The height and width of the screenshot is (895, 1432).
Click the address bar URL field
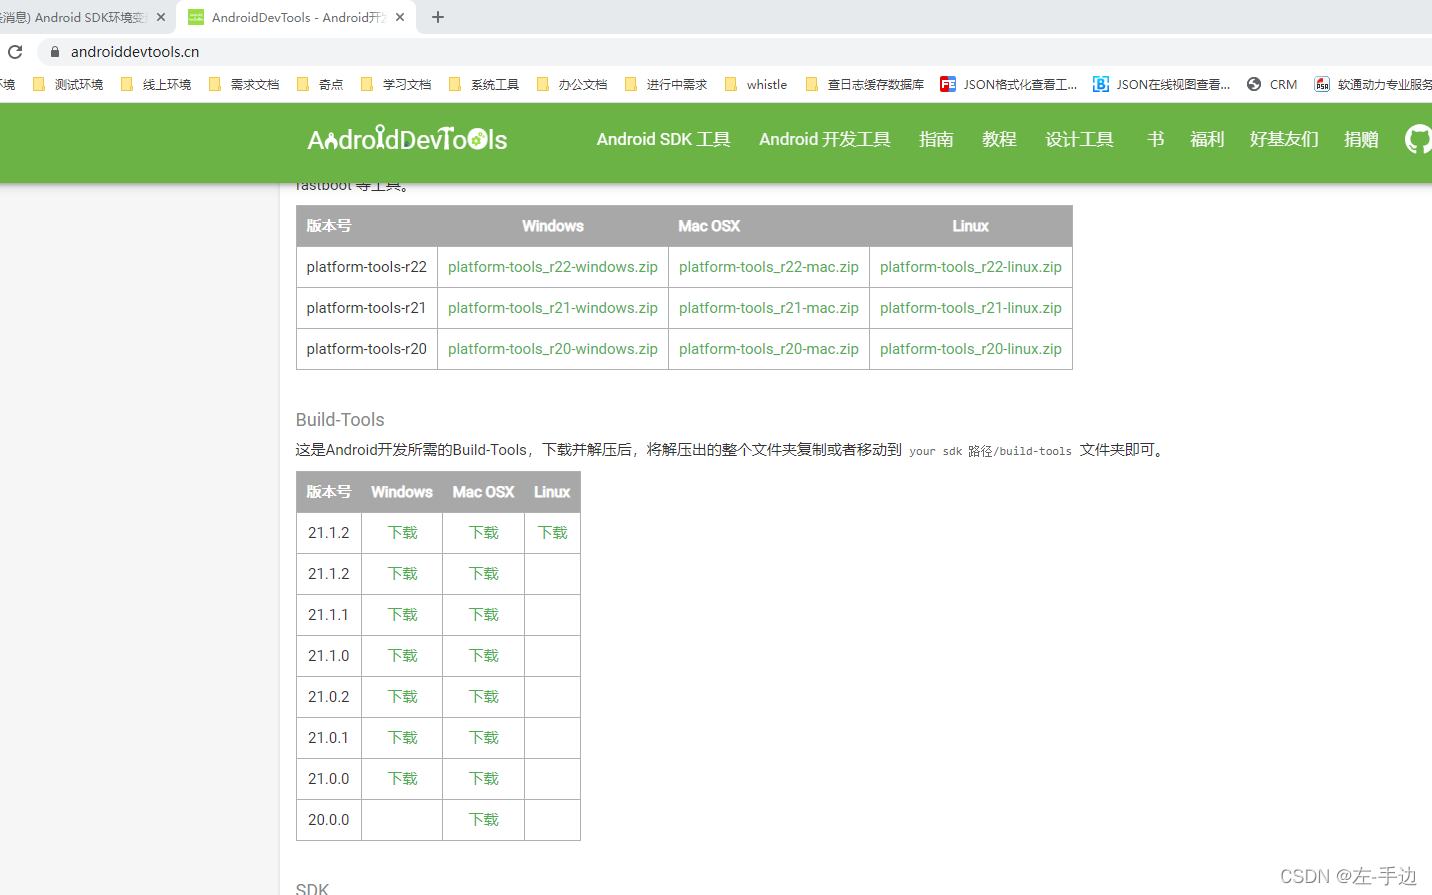point(135,51)
